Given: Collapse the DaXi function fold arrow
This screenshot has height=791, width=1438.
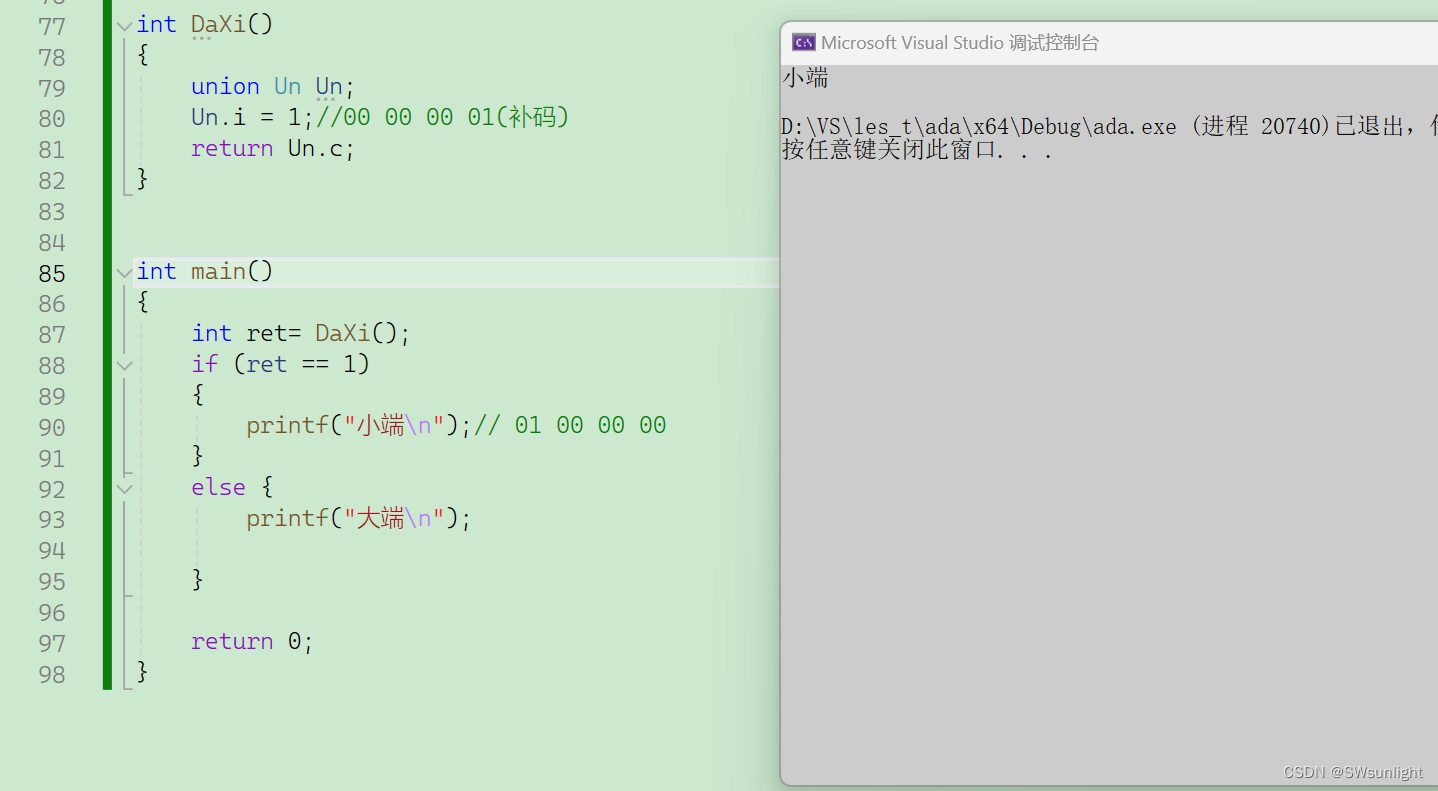Looking at the screenshot, I should 124,26.
